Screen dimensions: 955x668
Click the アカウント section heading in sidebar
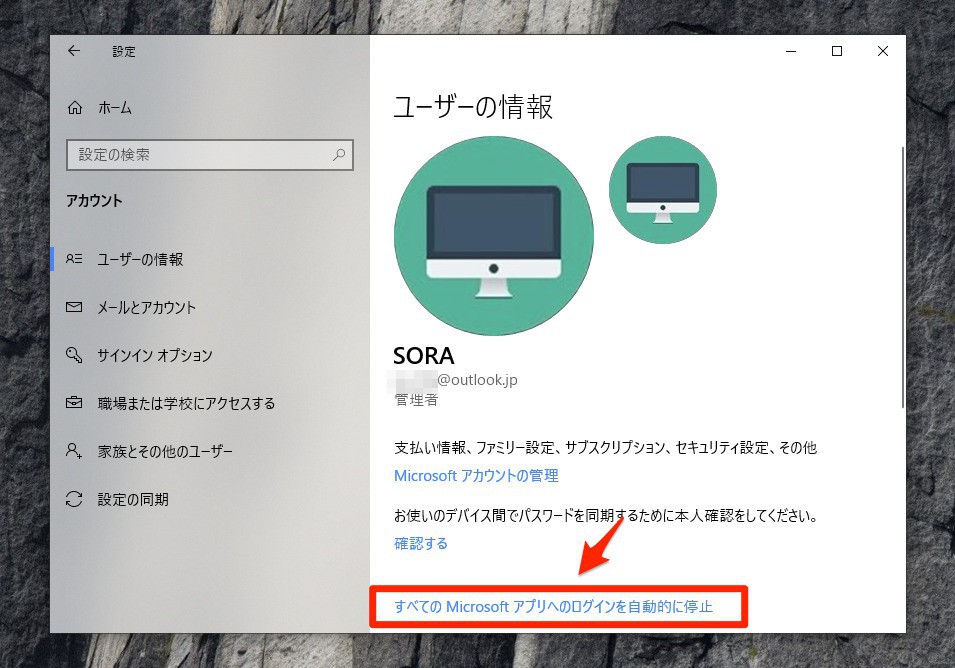[94, 201]
